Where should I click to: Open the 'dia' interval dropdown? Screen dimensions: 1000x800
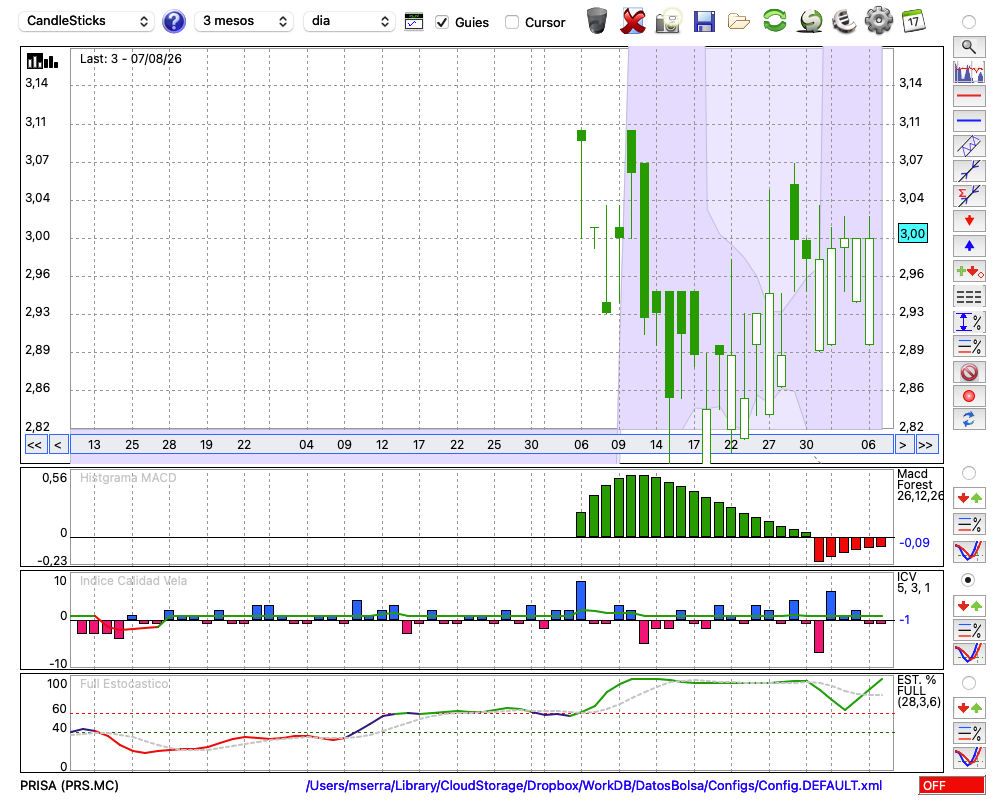349,21
